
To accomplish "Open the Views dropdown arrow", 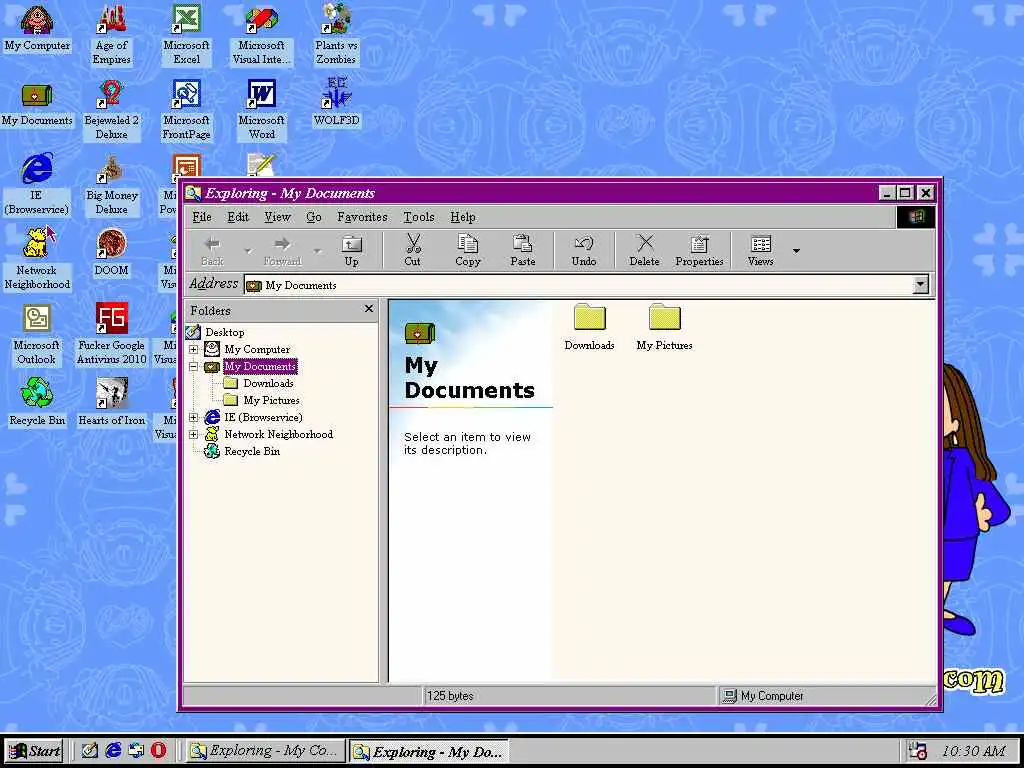I will (x=796, y=251).
